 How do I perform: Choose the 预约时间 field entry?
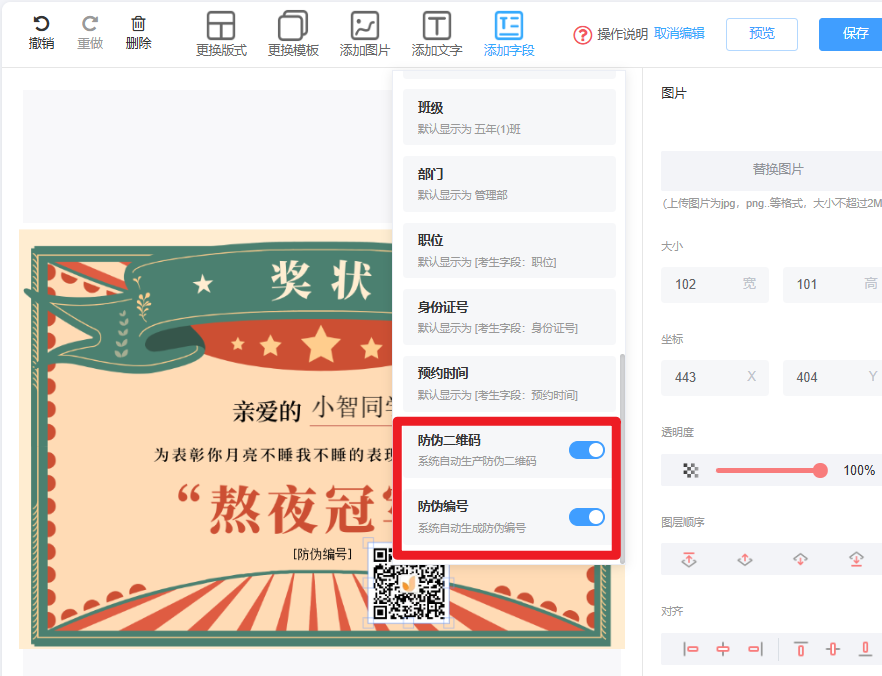[x=509, y=384]
